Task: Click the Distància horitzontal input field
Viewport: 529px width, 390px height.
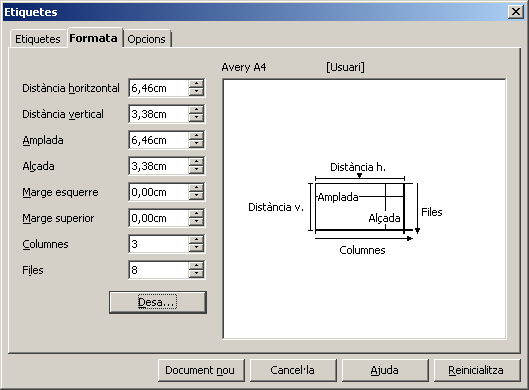Action: pos(159,88)
